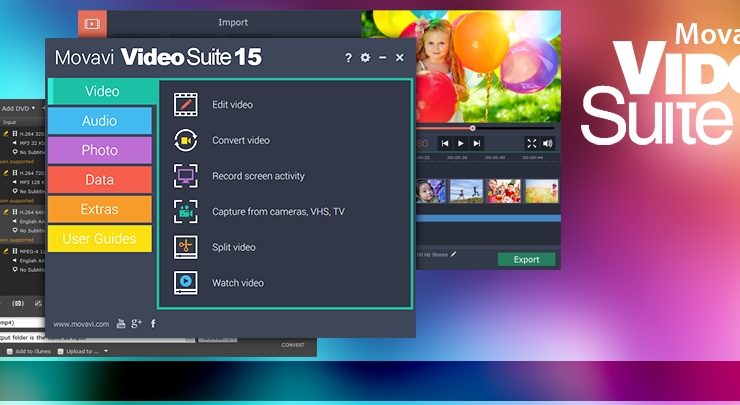Screen dimensions: 740x405
Task: Open settings gear in title bar
Action: coord(365,58)
